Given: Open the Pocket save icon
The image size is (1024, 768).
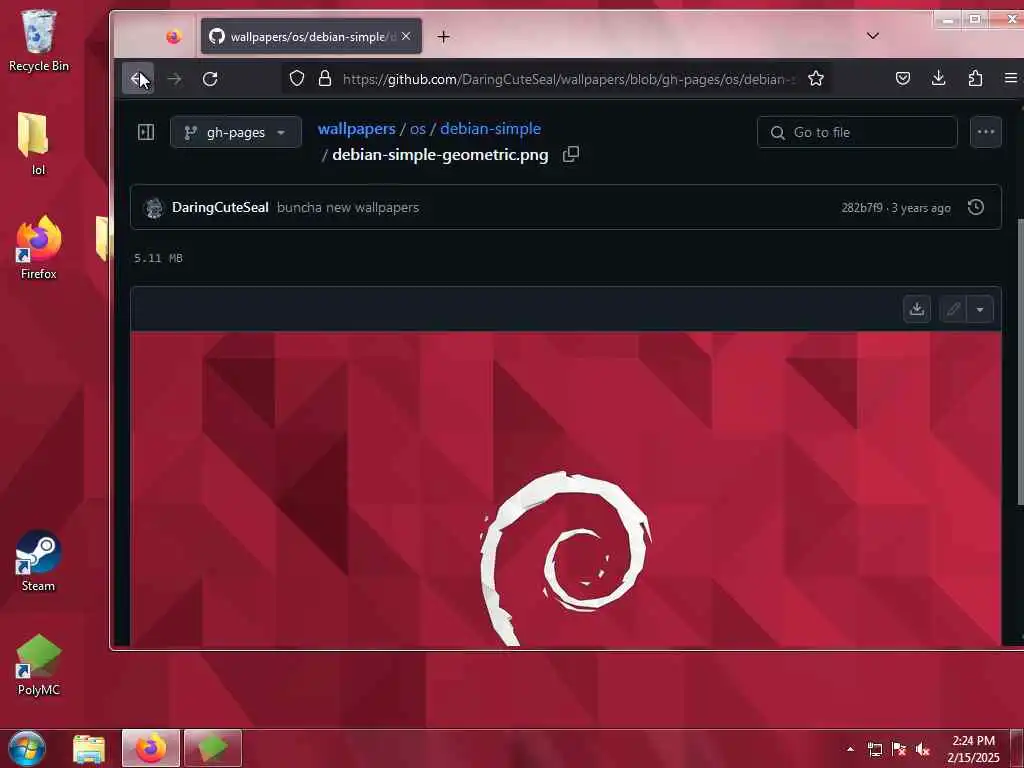Looking at the screenshot, I should pyautogui.click(x=903, y=79).
